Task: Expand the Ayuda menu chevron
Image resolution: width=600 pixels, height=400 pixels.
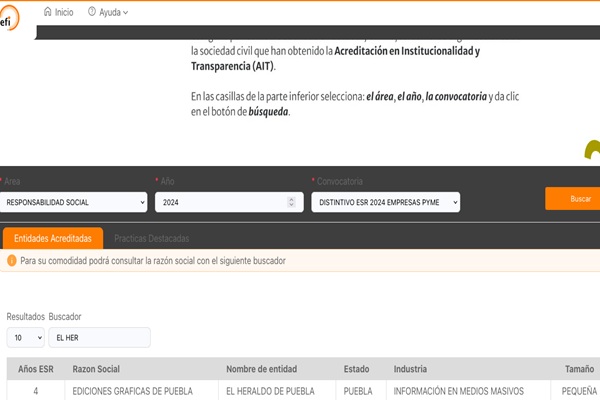Action: tap(125, 13)
